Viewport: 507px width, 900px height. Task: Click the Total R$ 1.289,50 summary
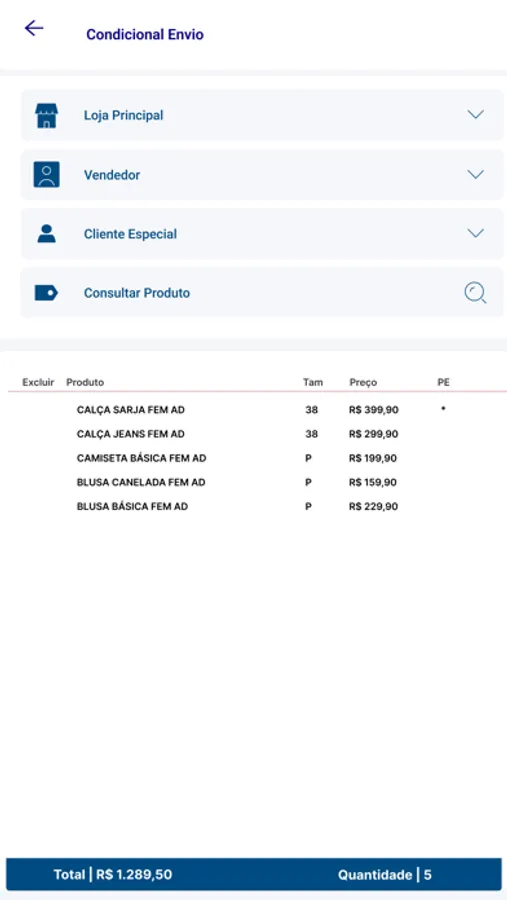point(113,875)
